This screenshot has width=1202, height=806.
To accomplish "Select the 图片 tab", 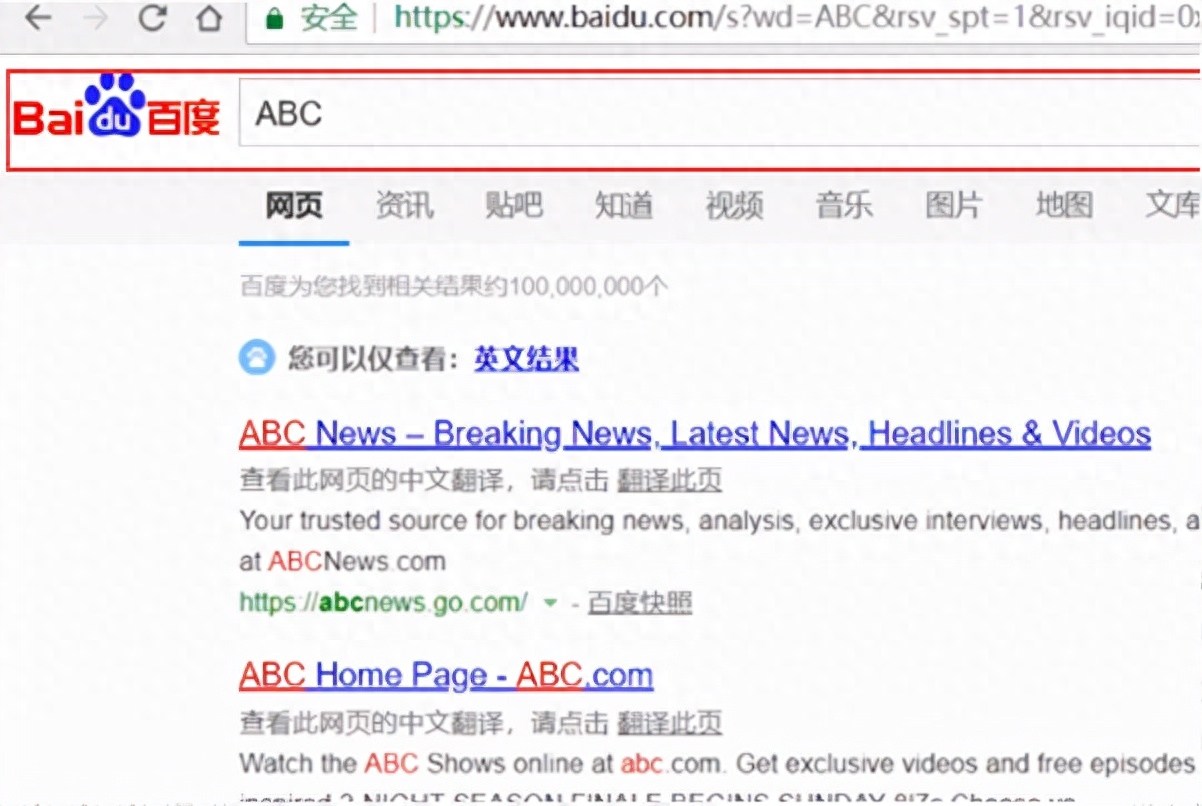I will (954, 206).
